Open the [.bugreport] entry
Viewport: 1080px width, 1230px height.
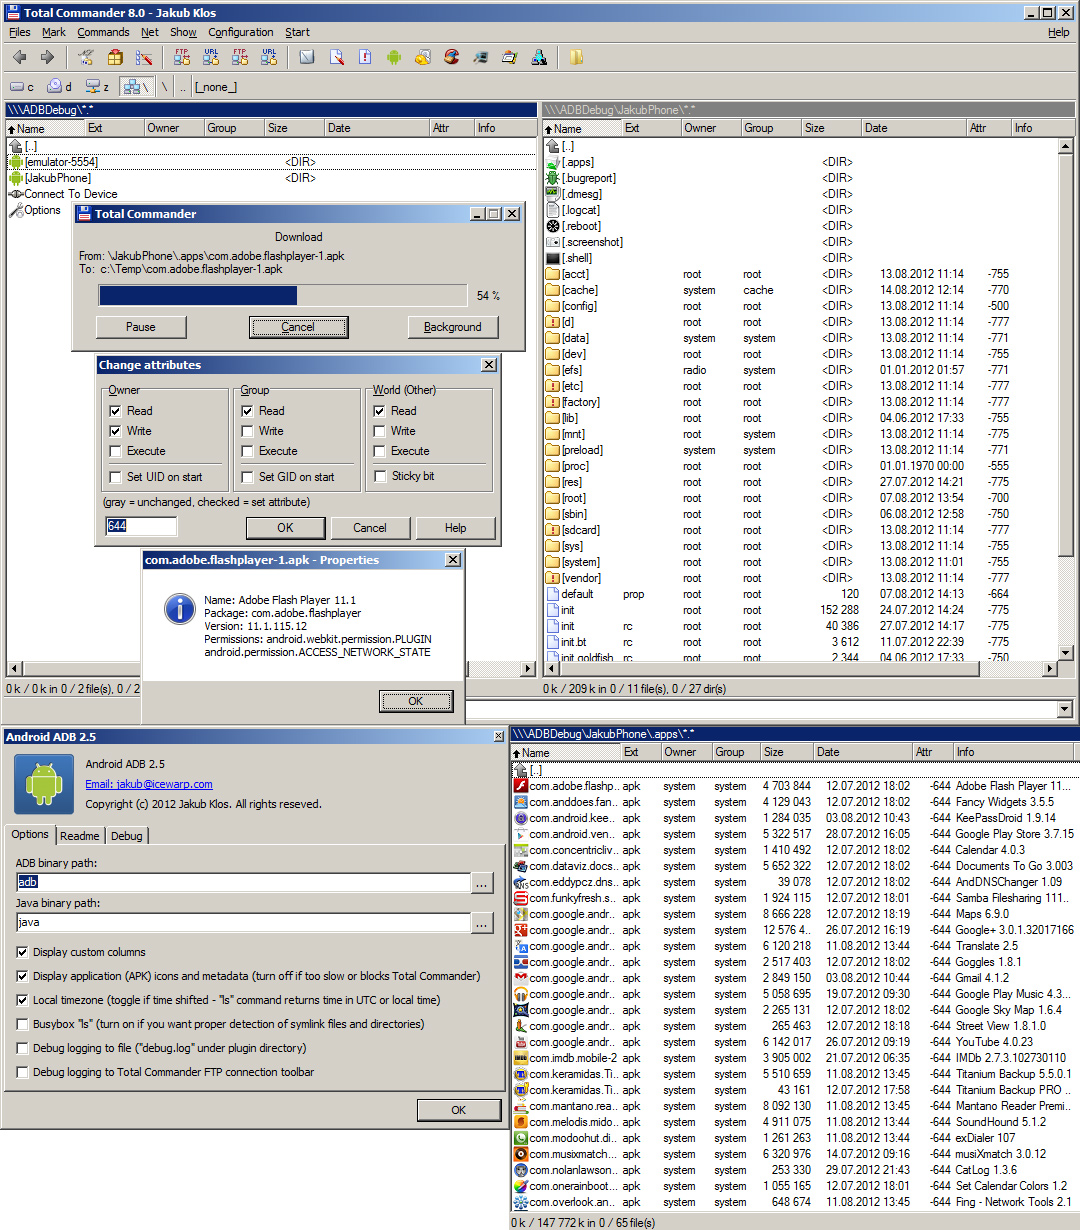(588, 178)
